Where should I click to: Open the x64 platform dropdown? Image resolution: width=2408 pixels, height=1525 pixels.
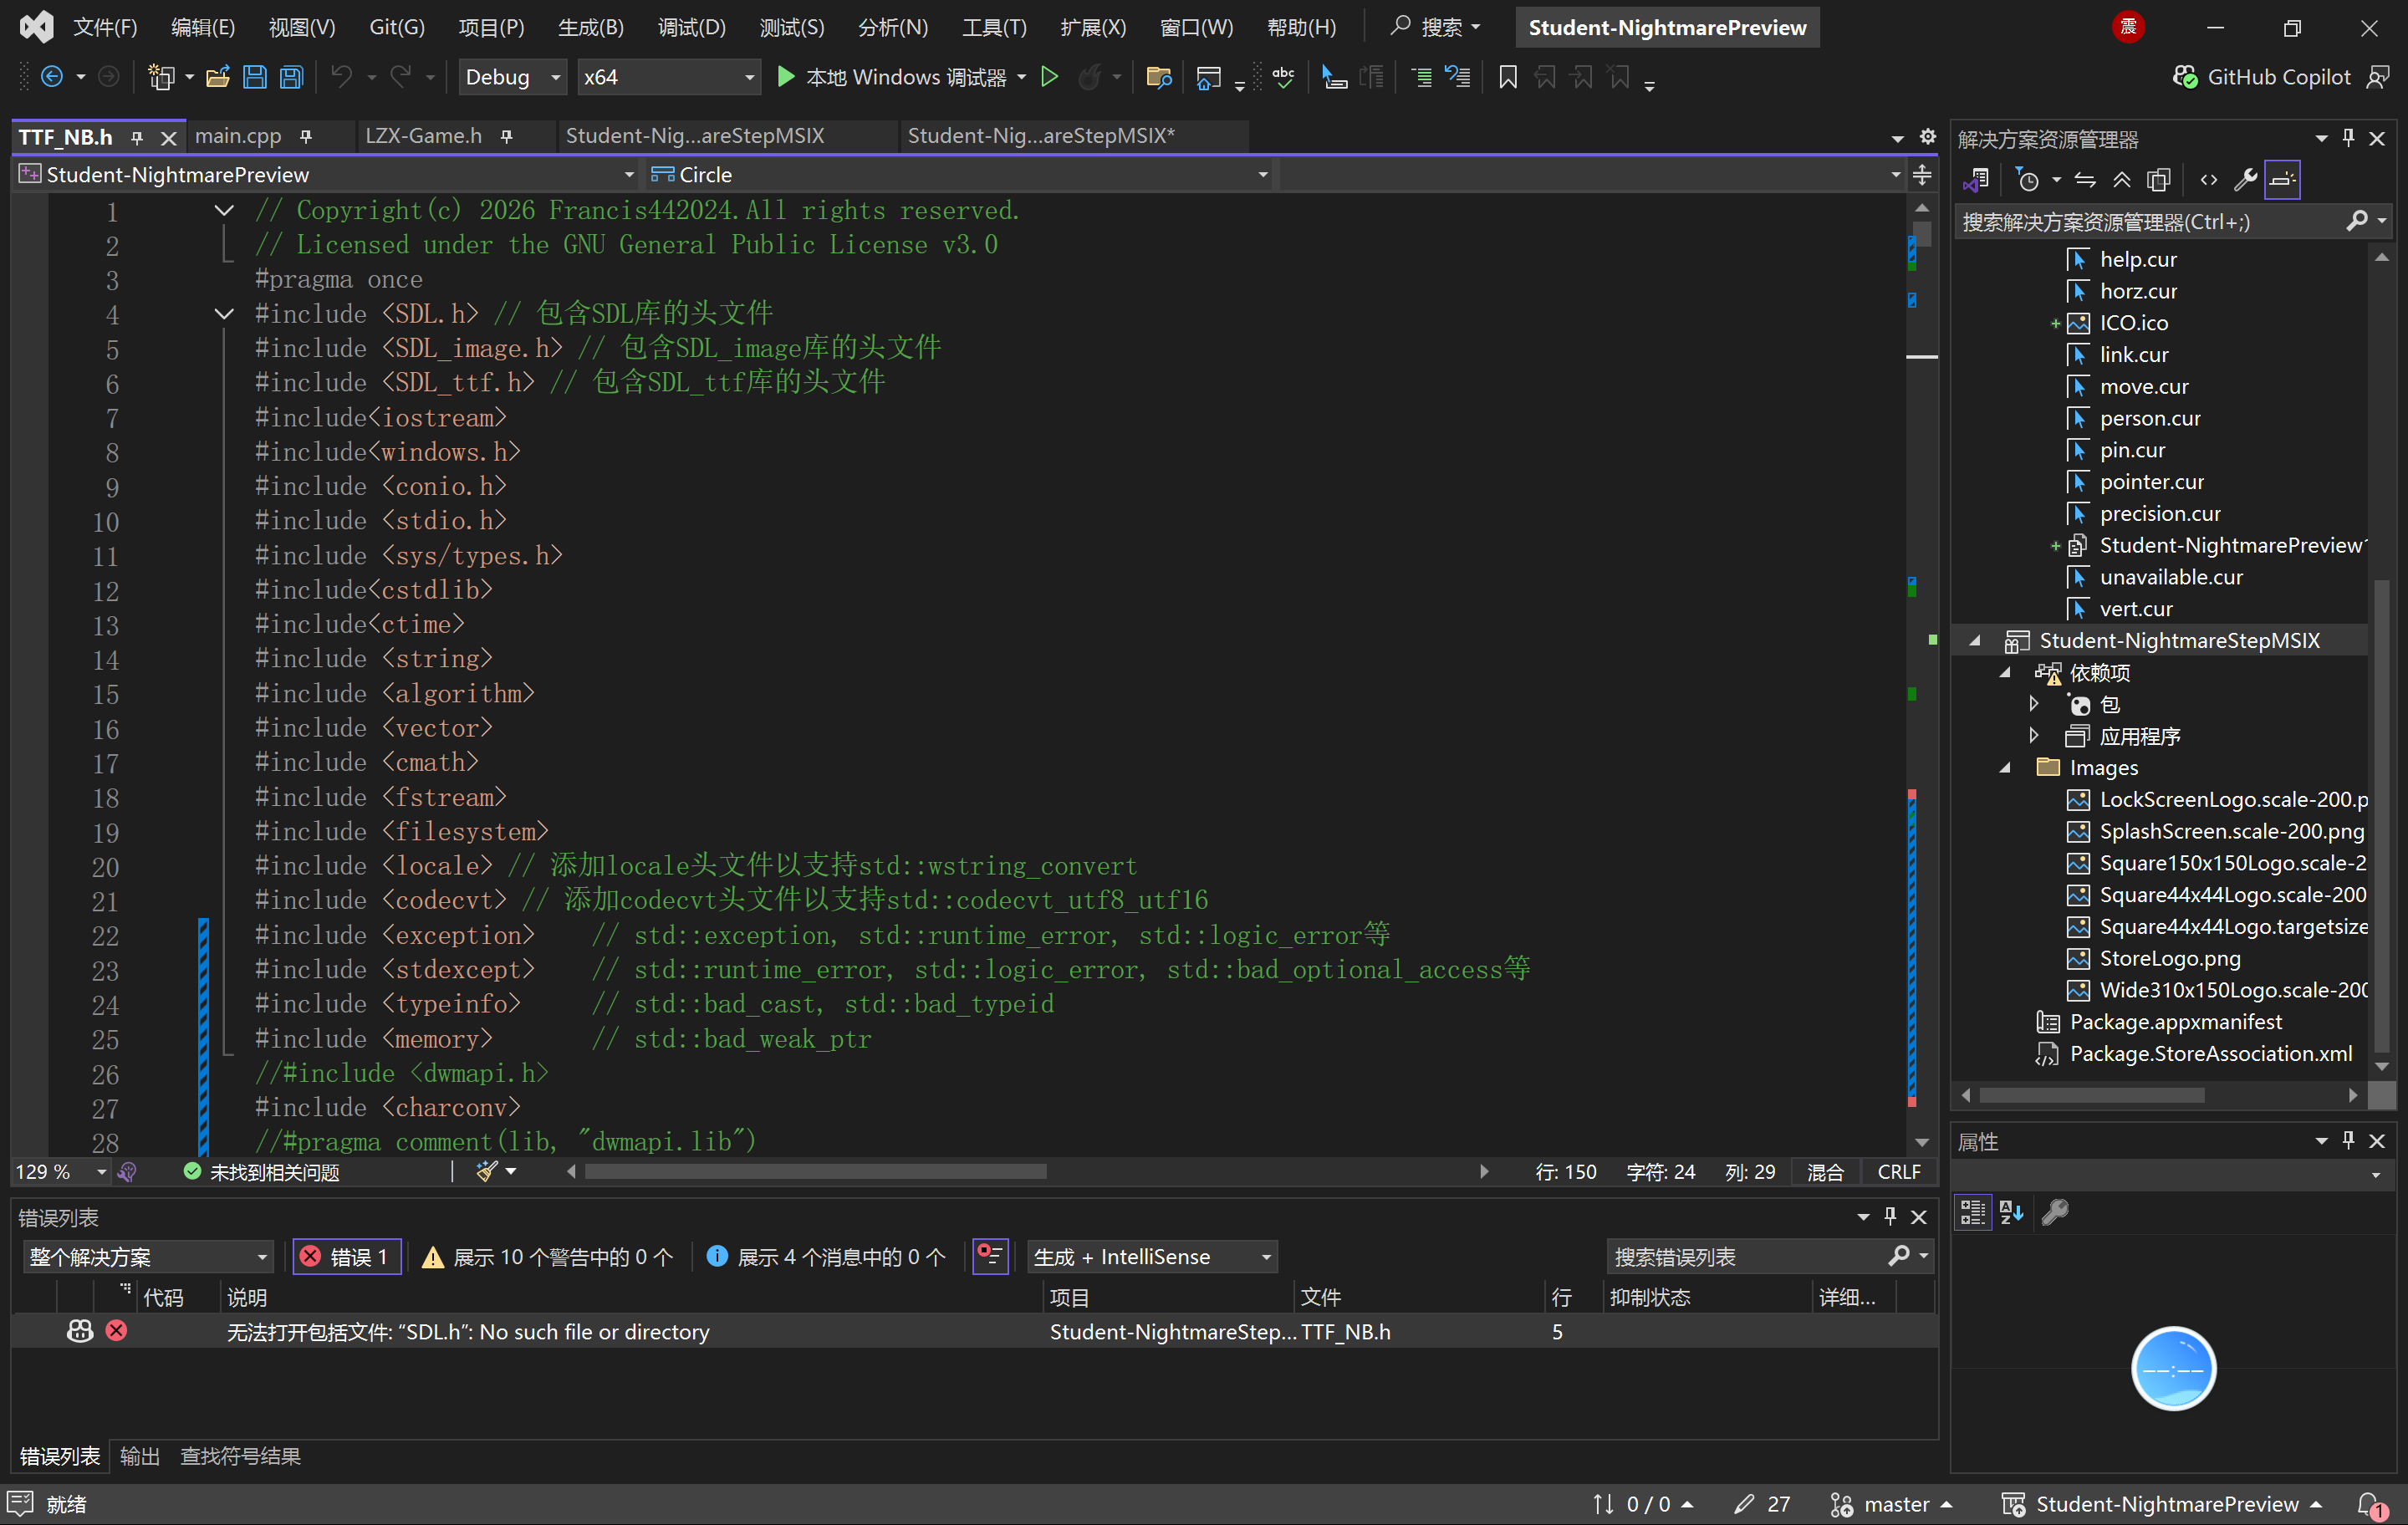tap(667, 77)
